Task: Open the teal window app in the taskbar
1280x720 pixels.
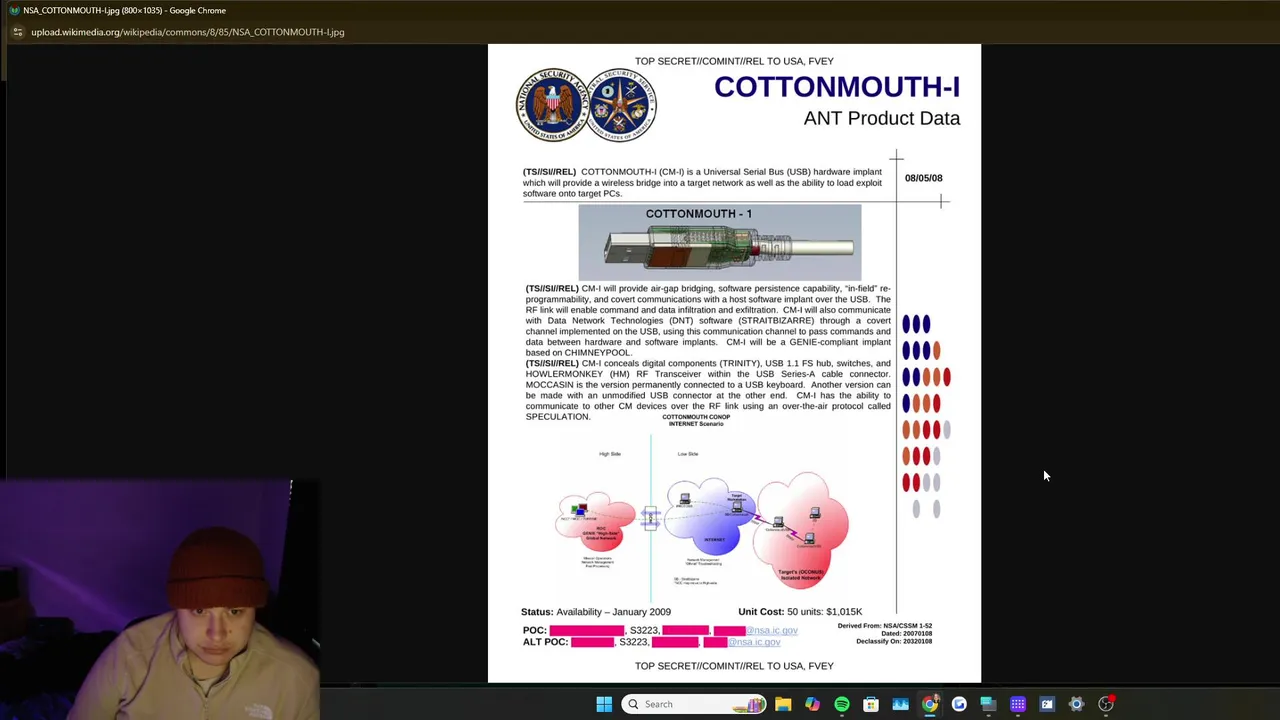Action: coord(988,704)
